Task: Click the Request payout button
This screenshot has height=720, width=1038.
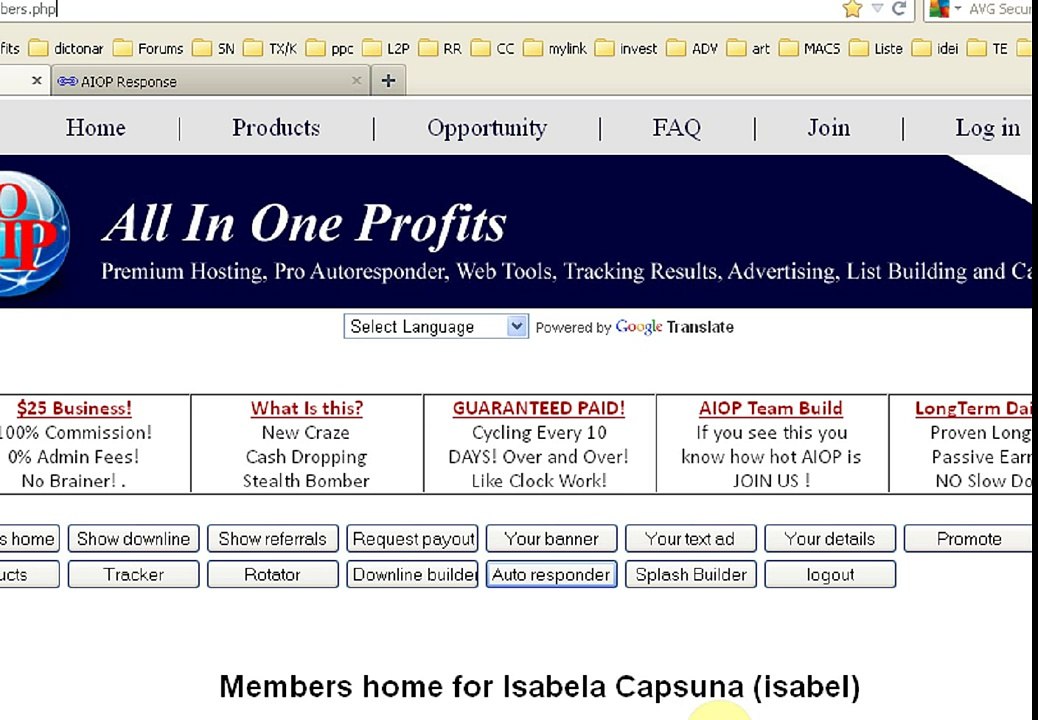Action: [412, 539]
